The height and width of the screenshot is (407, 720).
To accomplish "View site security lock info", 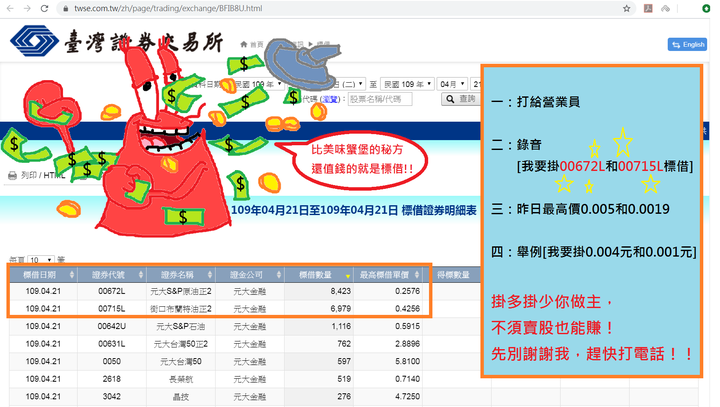I will click(x=66, y=8).
